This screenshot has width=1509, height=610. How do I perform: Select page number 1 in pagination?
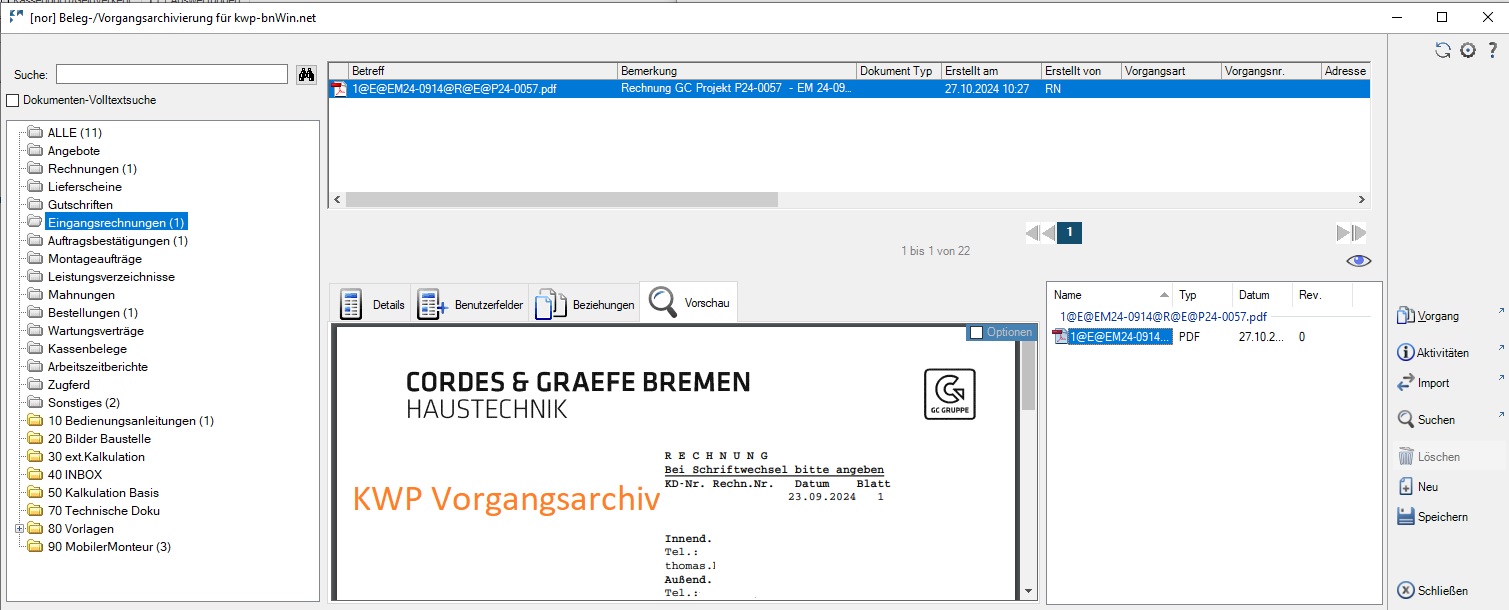[1069, 233]
